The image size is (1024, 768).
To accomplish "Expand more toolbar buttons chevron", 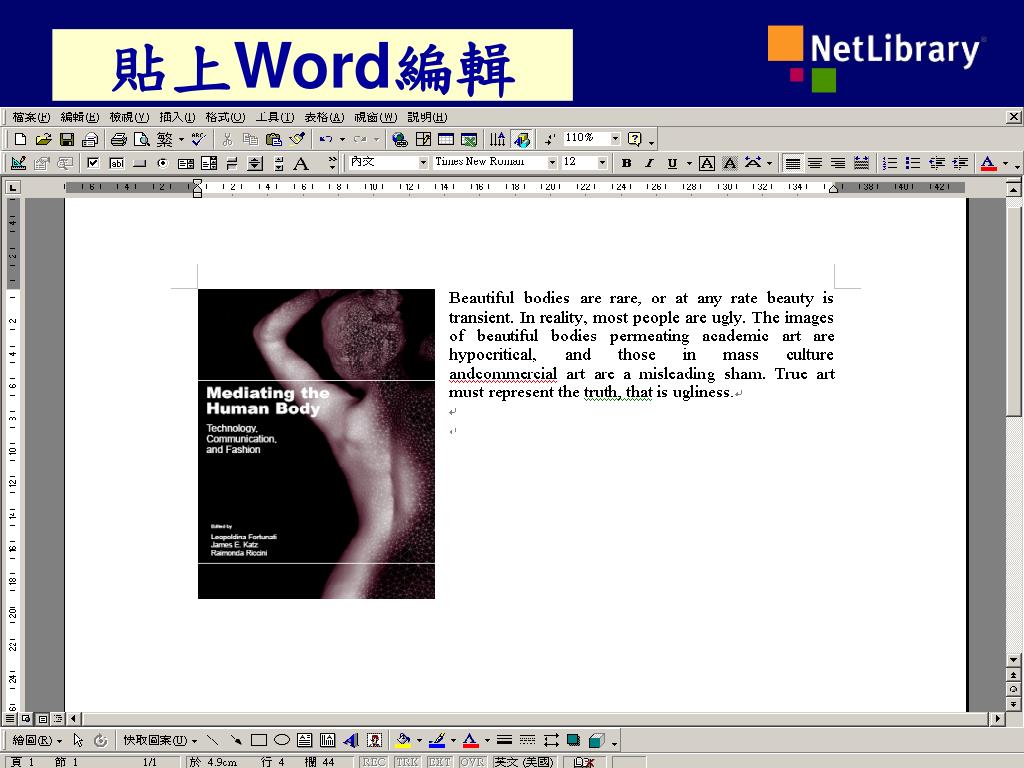I will click(x=332, y=163).
